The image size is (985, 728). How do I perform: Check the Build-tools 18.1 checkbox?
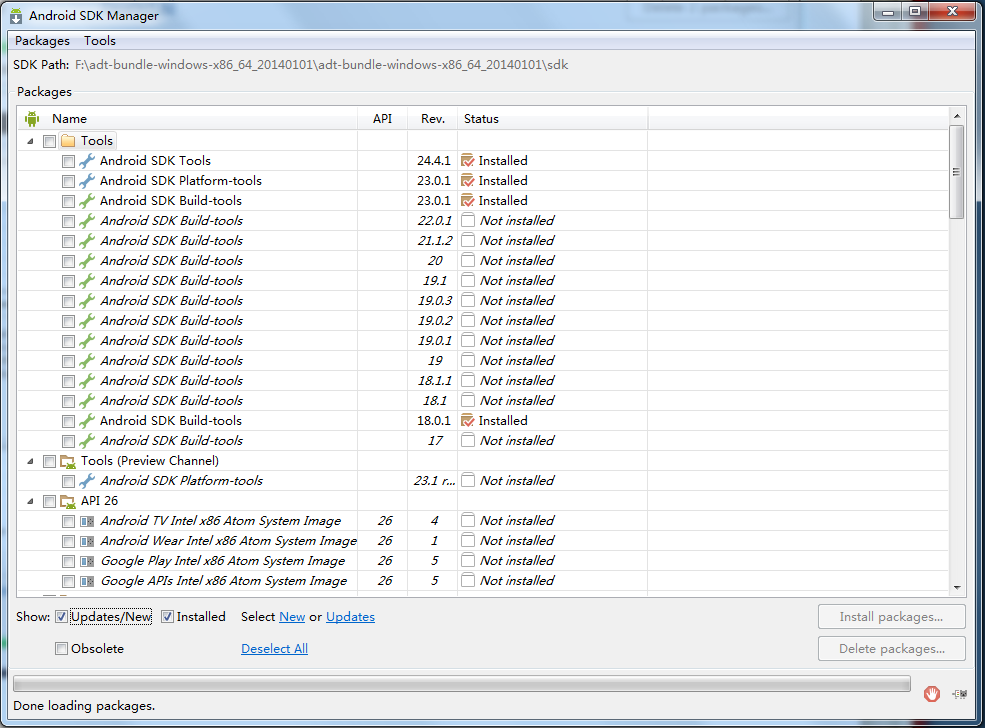68,401
